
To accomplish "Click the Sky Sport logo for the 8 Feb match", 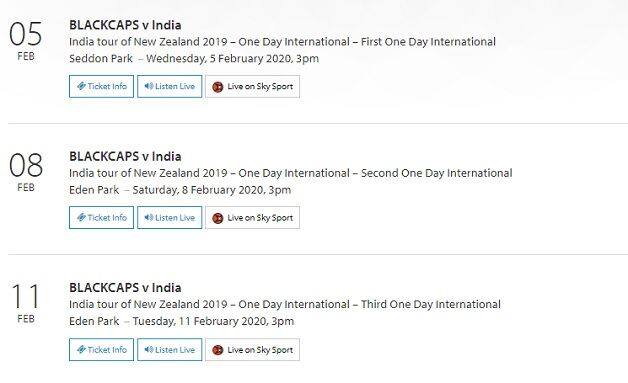I will click(x=217, y=218).
